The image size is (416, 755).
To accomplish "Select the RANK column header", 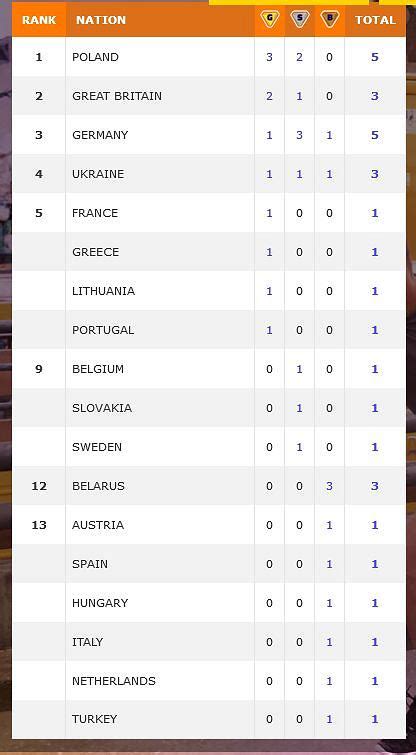I will coord(39,20).
